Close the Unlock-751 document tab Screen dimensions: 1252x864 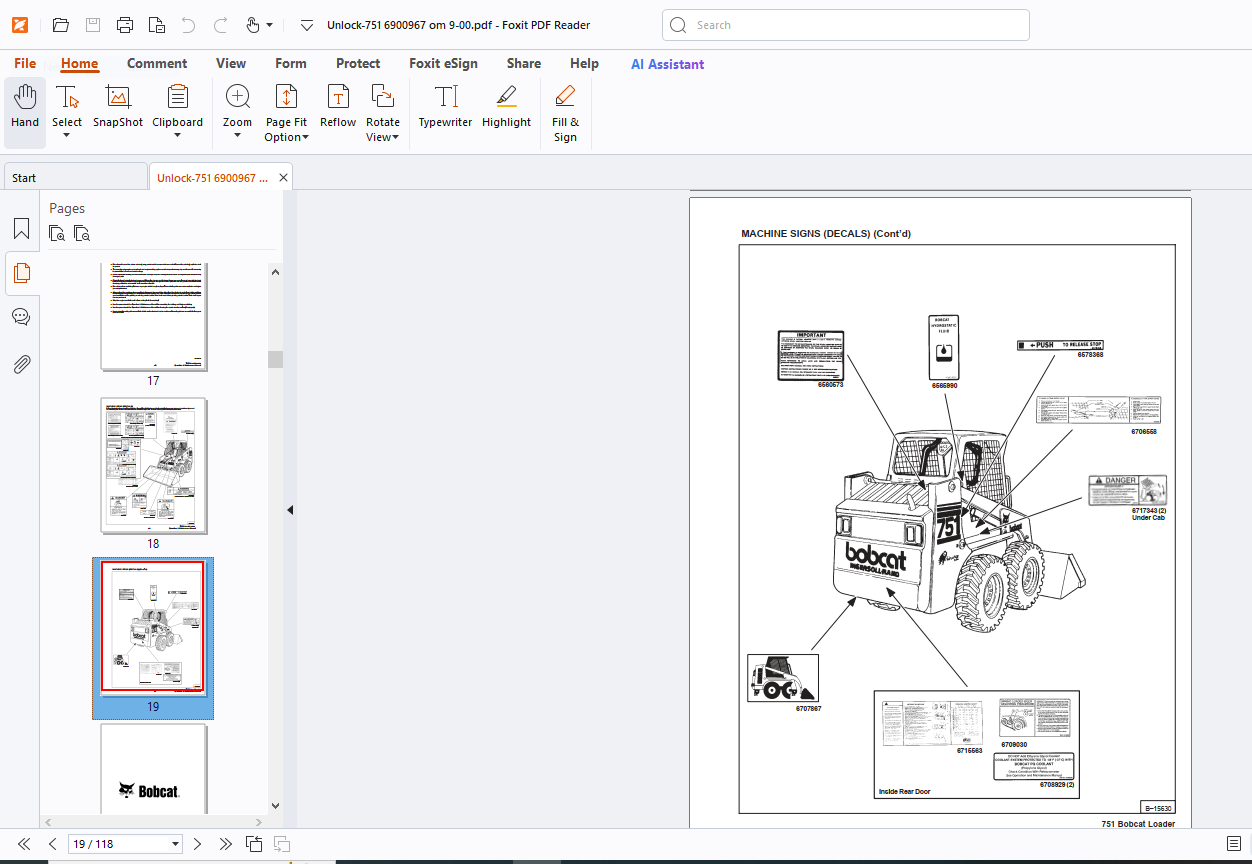pyautogui.click(x=283, y=178)
